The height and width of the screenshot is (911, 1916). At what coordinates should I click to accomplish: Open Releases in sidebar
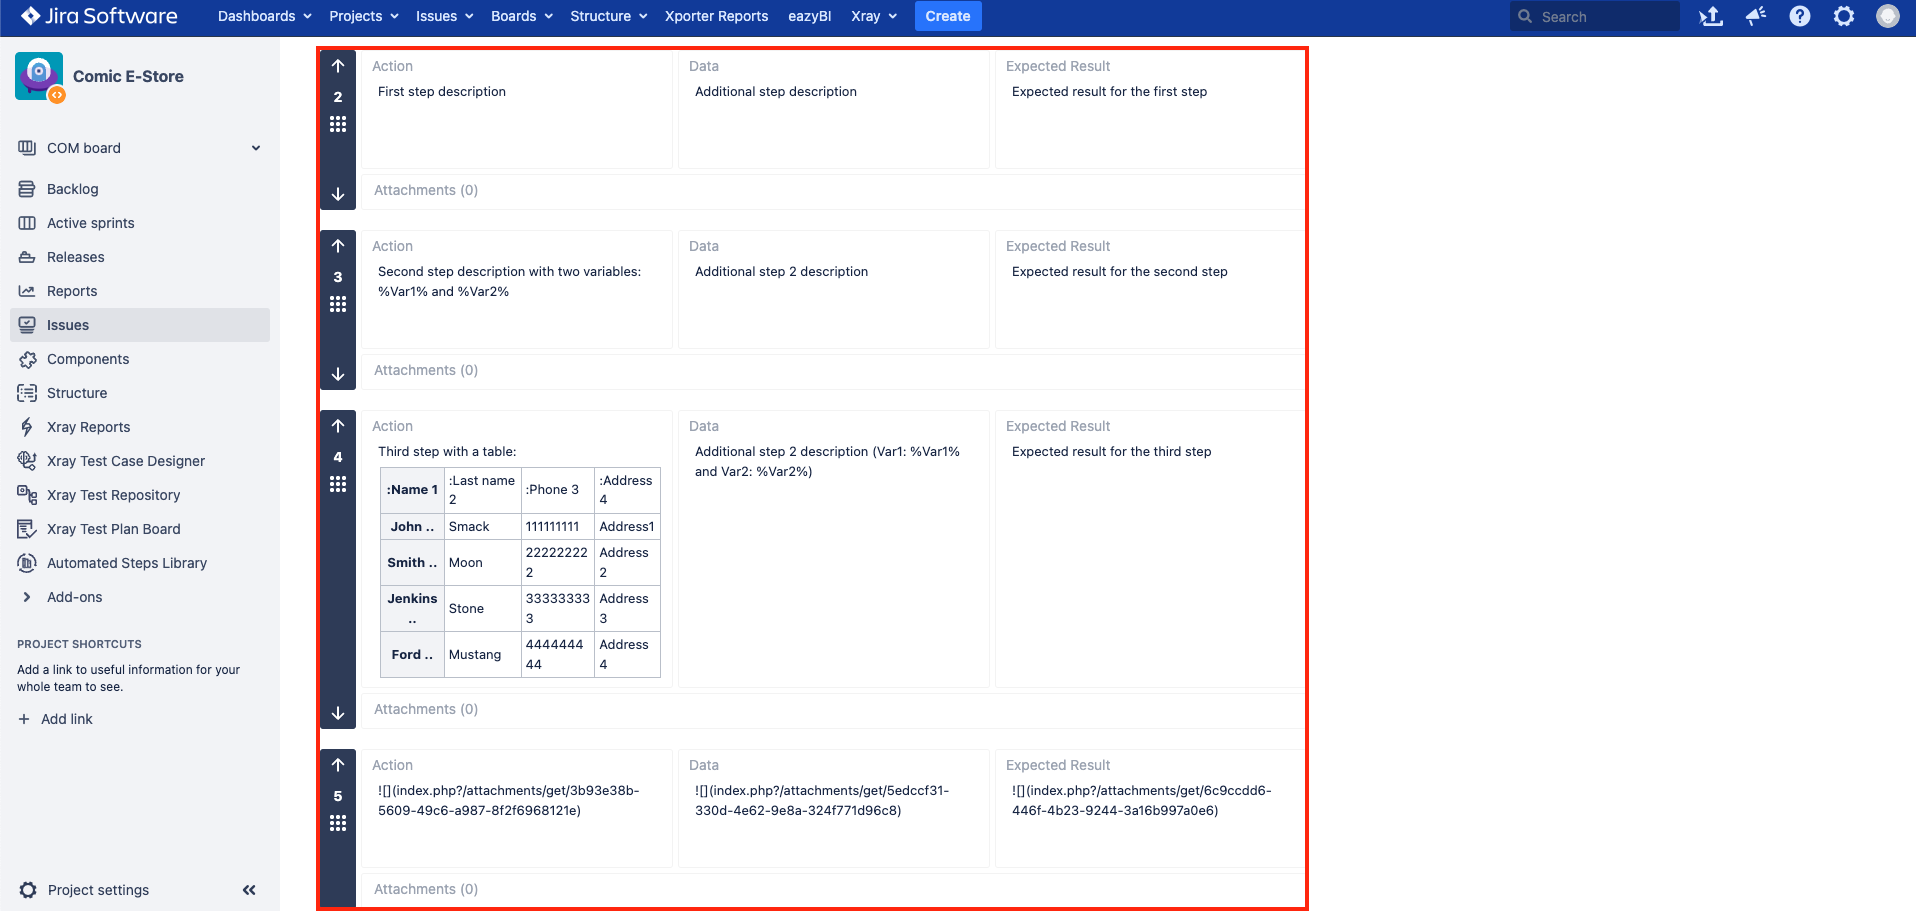pos(140,257)
